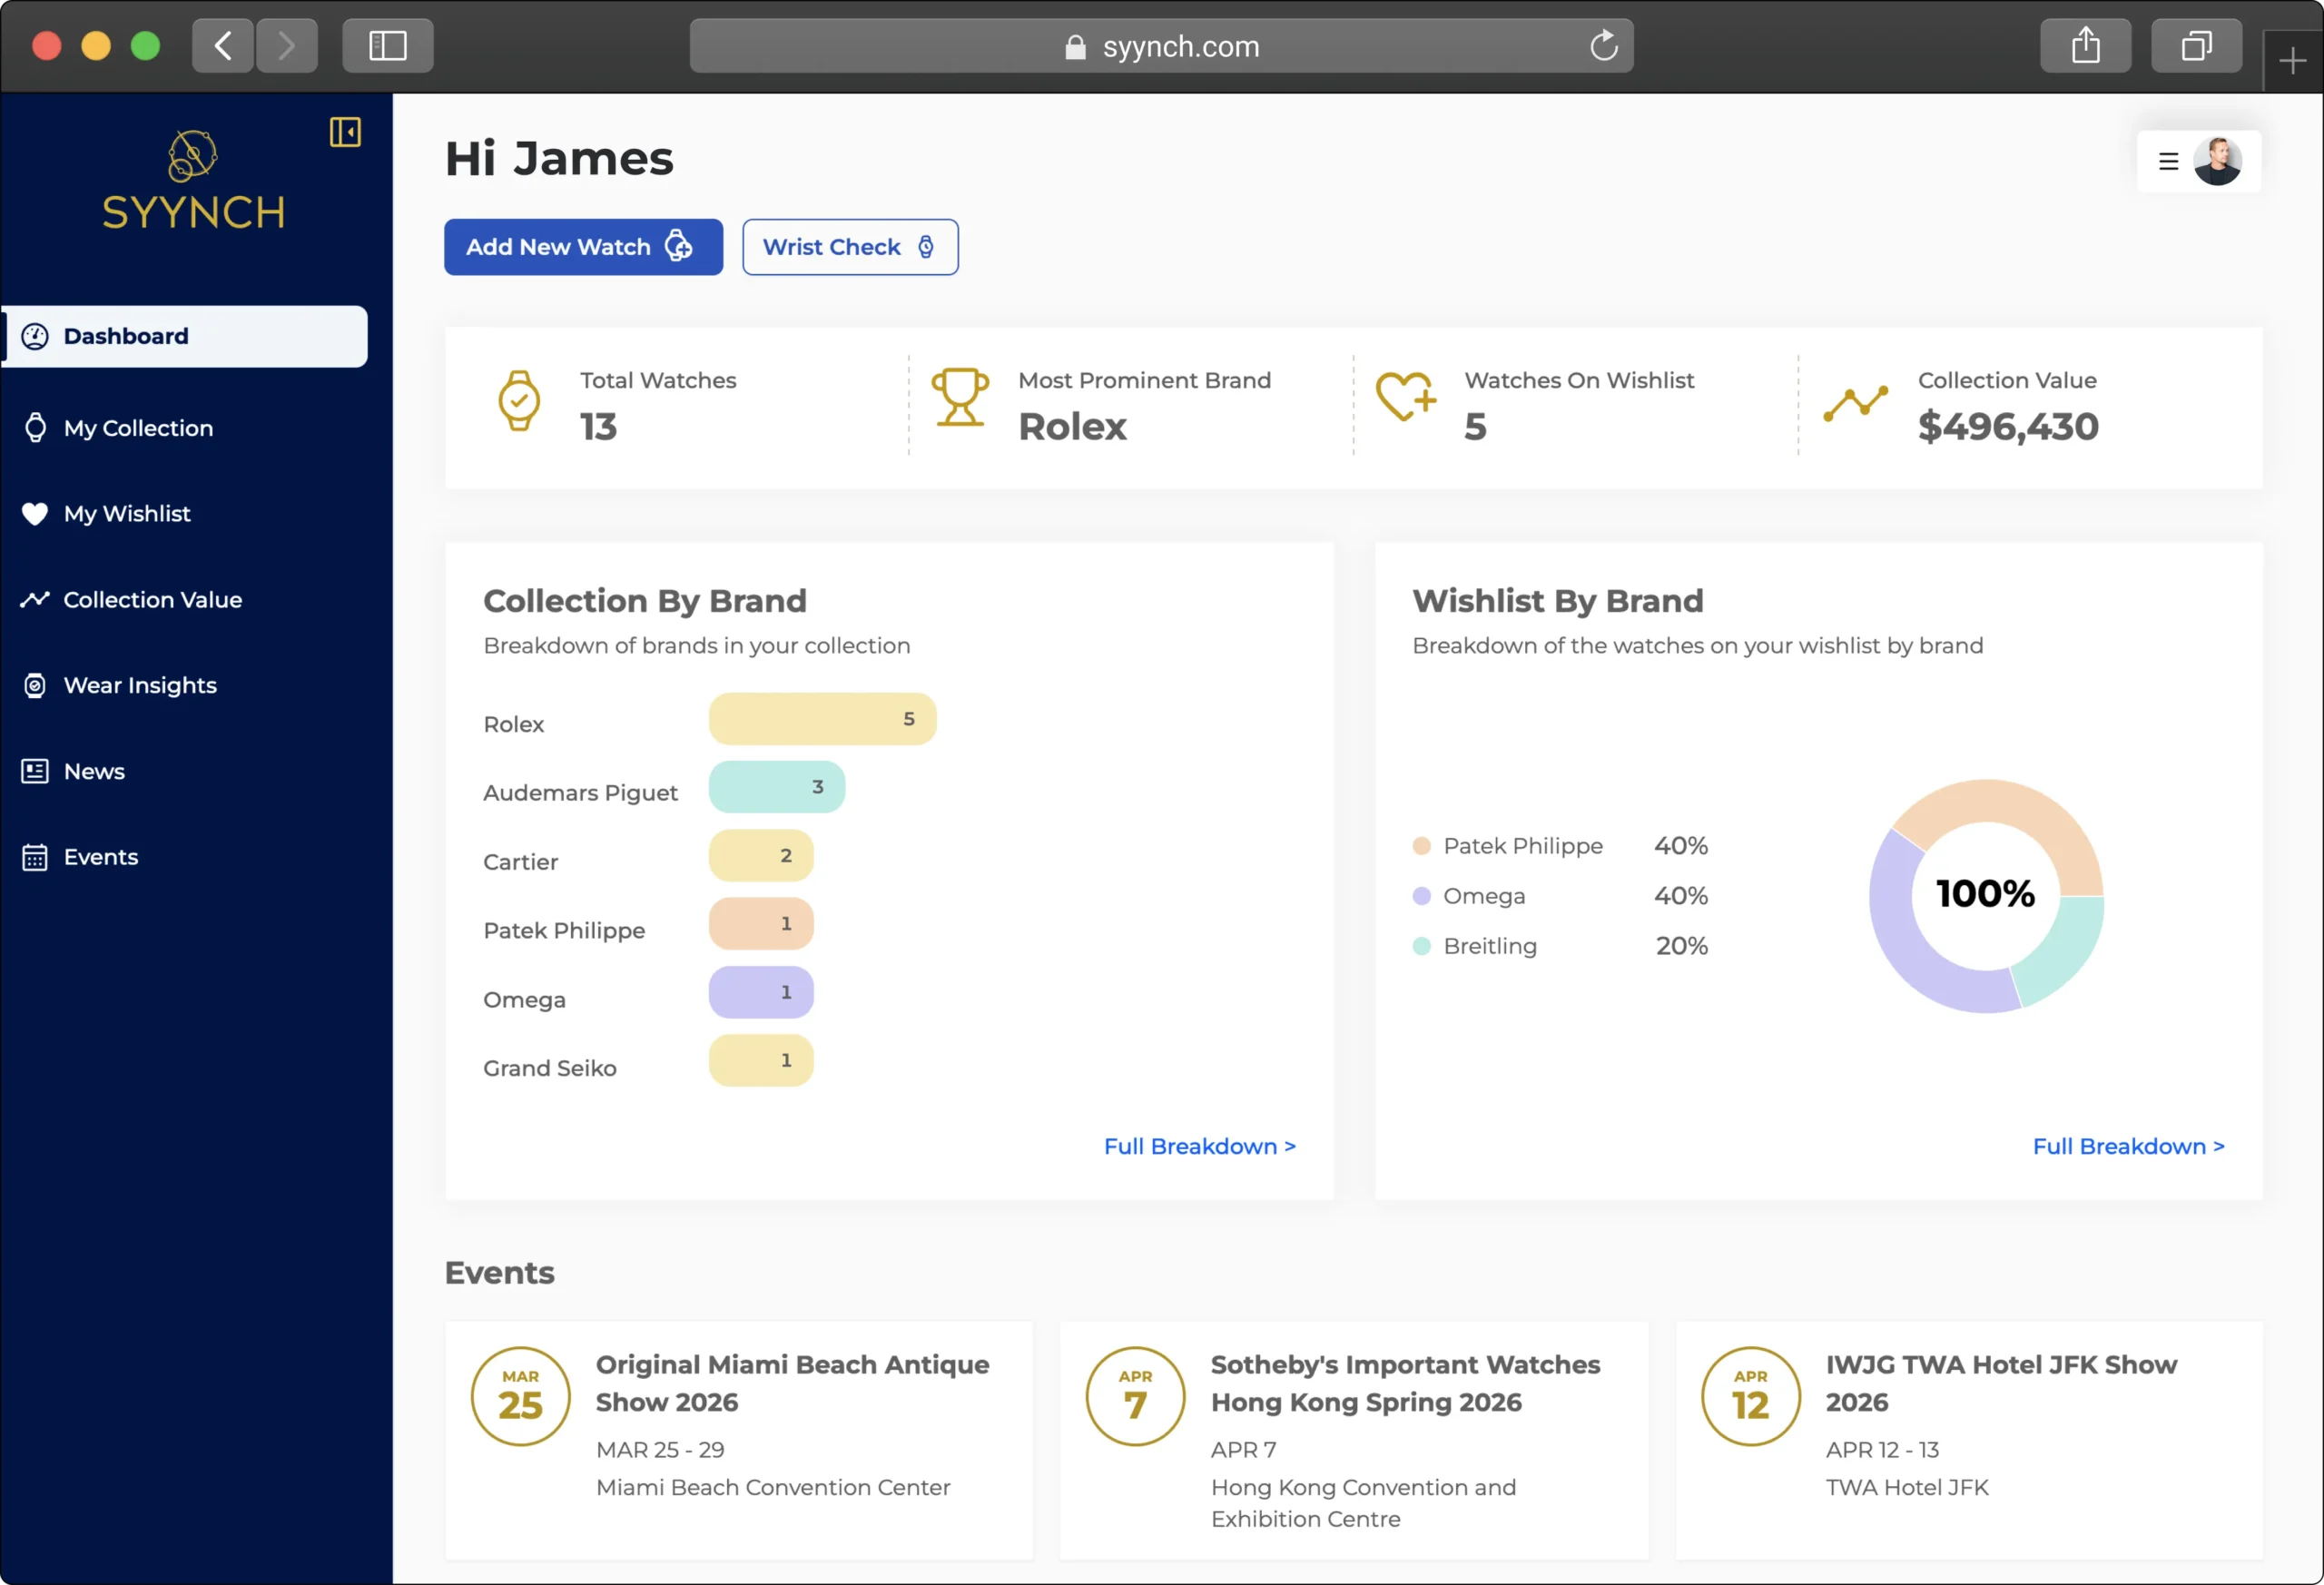Click the Rolex bar showing 5
Image resolution: width=2324 pixels, height=1585 pixels.
click(822, 719)
